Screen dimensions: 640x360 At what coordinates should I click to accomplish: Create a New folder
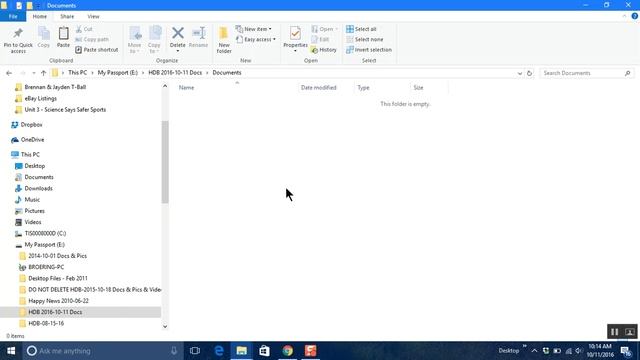224,40
